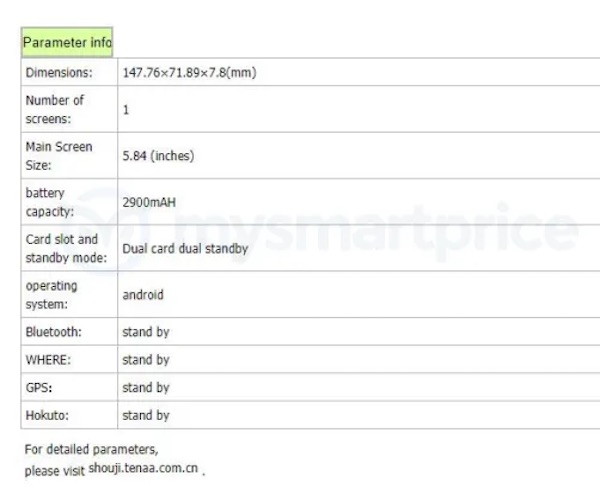This screenshot has height=500, width=600.
Task: Select the 2900mAH value text
Action: coord(149,202)
